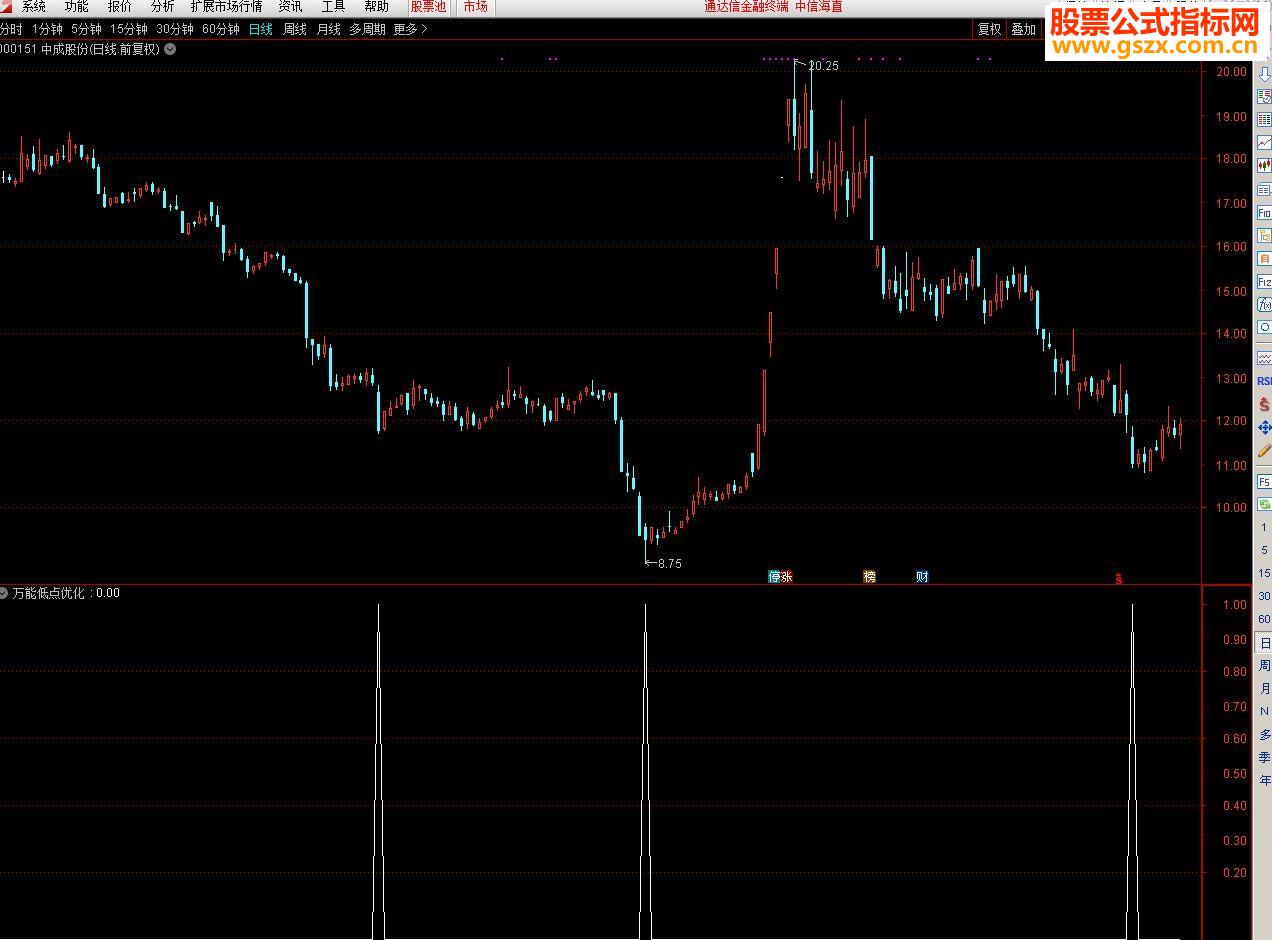Viewport: 1272px width, 940px height.
Task: Click the 榜 marker on chart bottom
Action: [x=869, y=577]
